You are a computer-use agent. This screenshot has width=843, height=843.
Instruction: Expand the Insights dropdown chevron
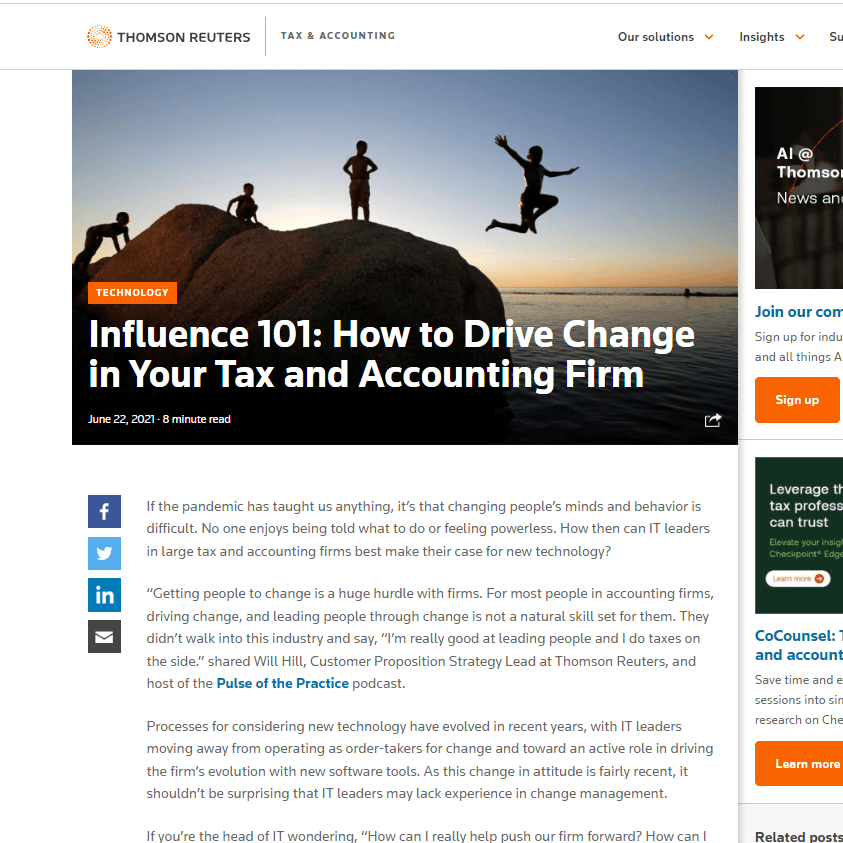(x=800, y=37)
